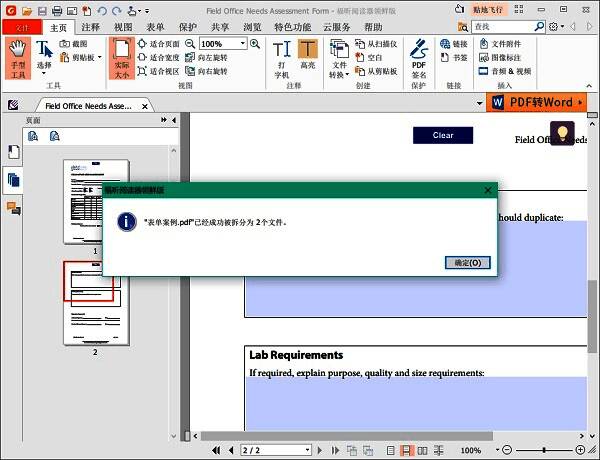600x460 pixels.
Task: Click the PDF转Word banner button
Action: pyautogui.click(x=540, y=102)
